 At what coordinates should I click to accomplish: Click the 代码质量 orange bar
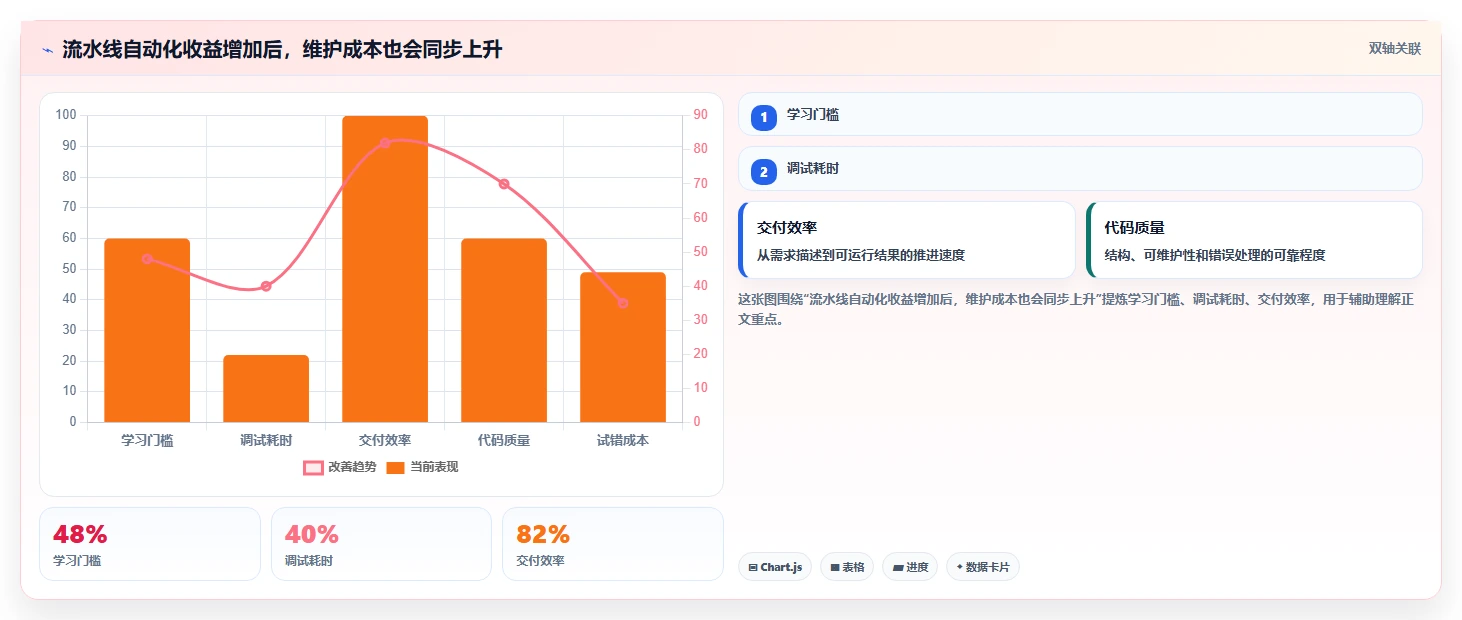[x=504, y=330]
